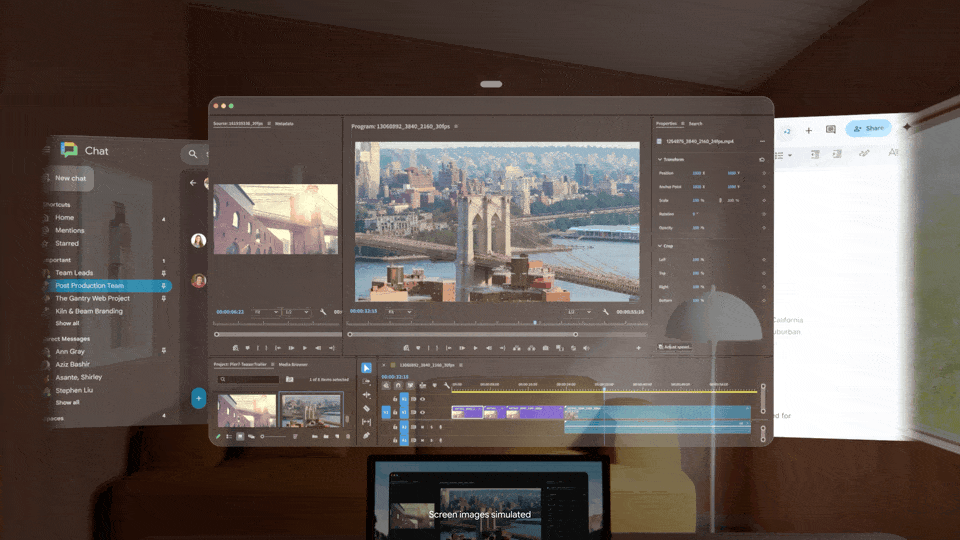Toggle timeline Linked Selection icon
The height and width of the screenshot is (540, 960).
[410, 385]
